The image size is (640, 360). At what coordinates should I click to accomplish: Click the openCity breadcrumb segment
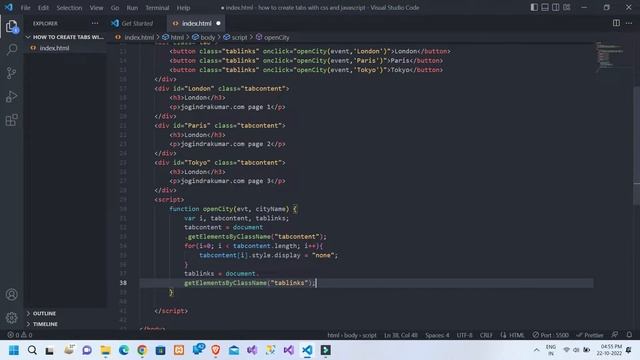276,37
